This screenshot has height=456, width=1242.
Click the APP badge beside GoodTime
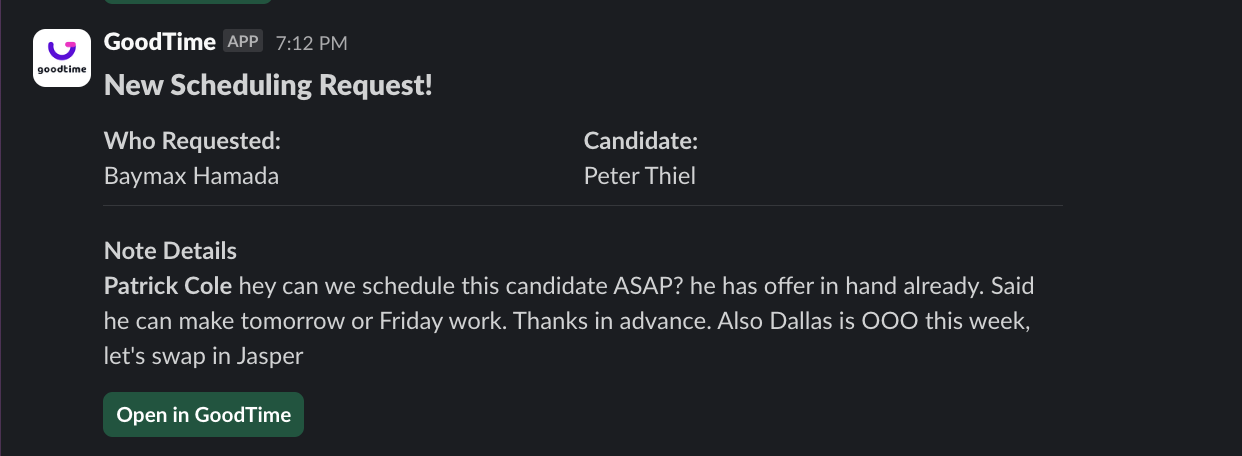pos(243,42)
